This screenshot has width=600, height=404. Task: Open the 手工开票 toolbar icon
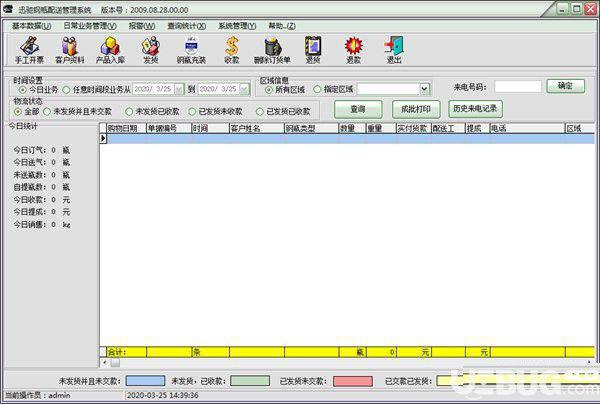click(29, 50)
